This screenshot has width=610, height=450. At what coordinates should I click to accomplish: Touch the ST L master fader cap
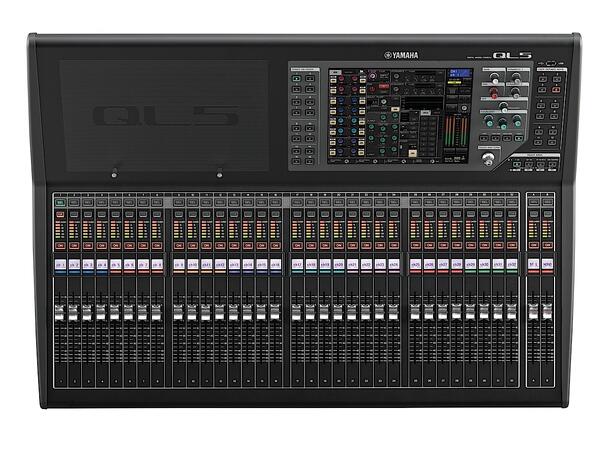click(533, 312)
